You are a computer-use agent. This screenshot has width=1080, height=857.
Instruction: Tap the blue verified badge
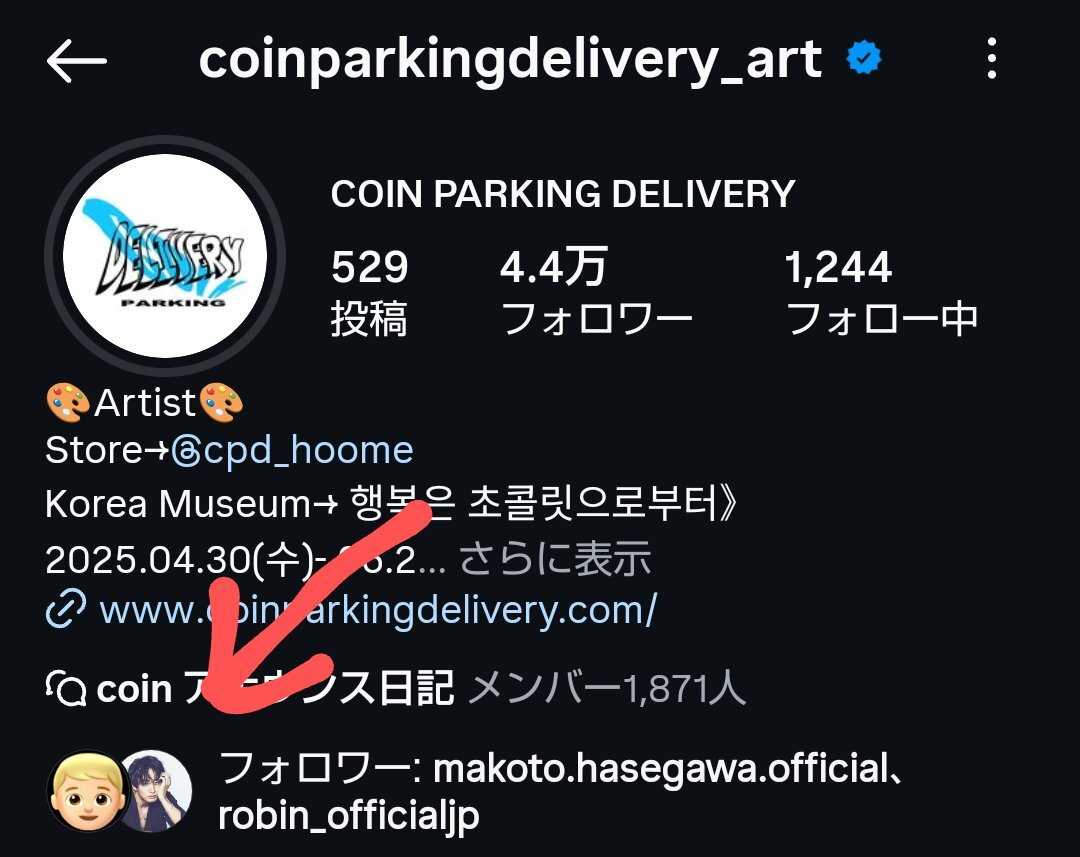coord(864,58)
